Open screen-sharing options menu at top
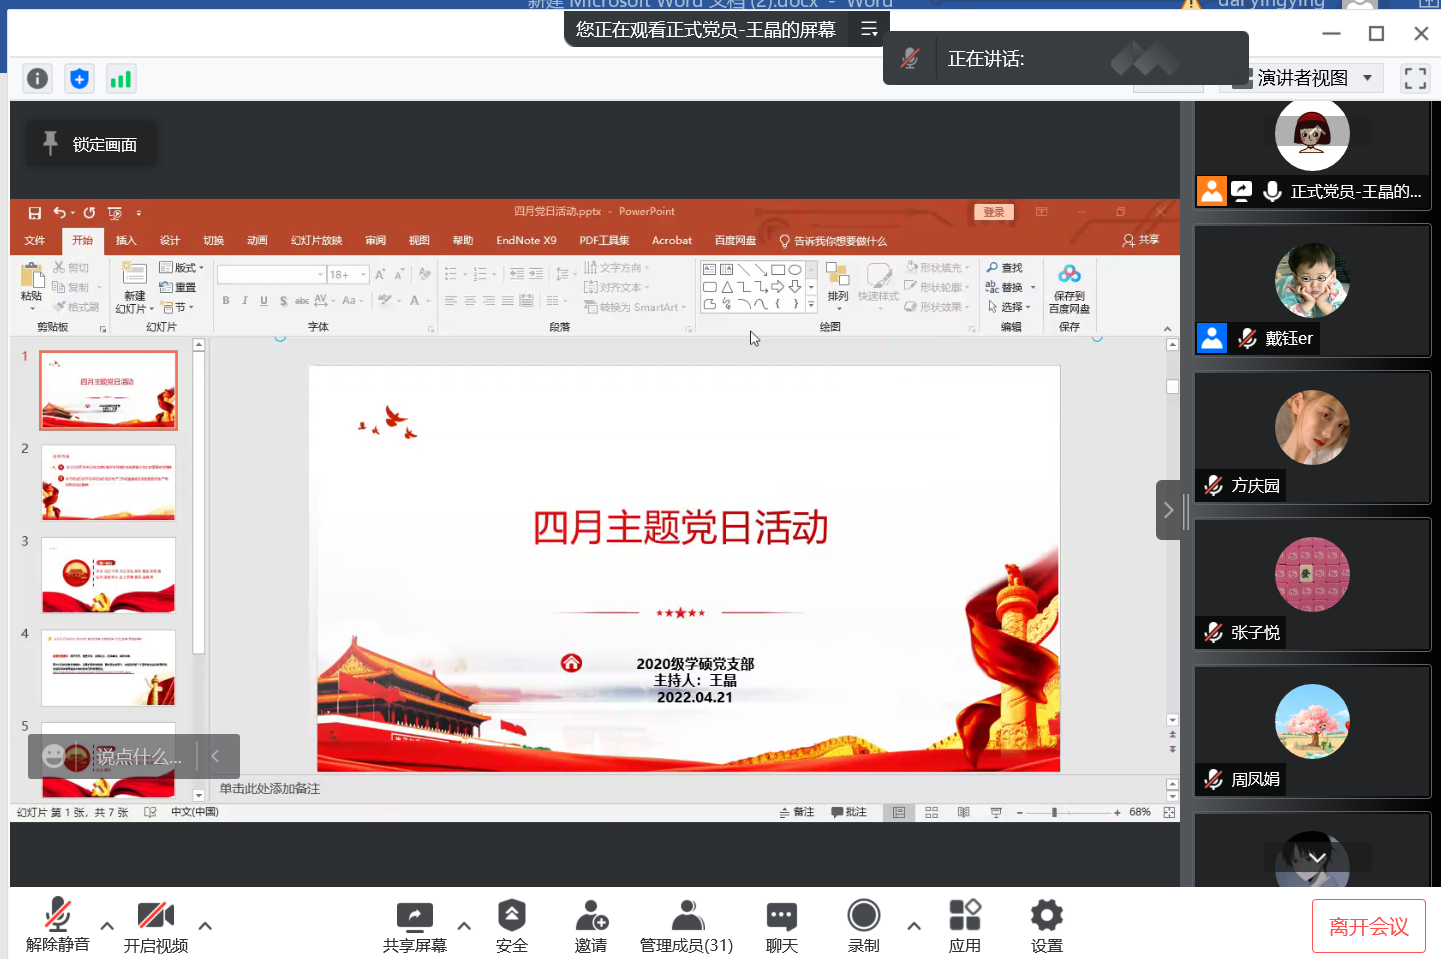This screenshot has width=1441, height=959. pos(869,30)
